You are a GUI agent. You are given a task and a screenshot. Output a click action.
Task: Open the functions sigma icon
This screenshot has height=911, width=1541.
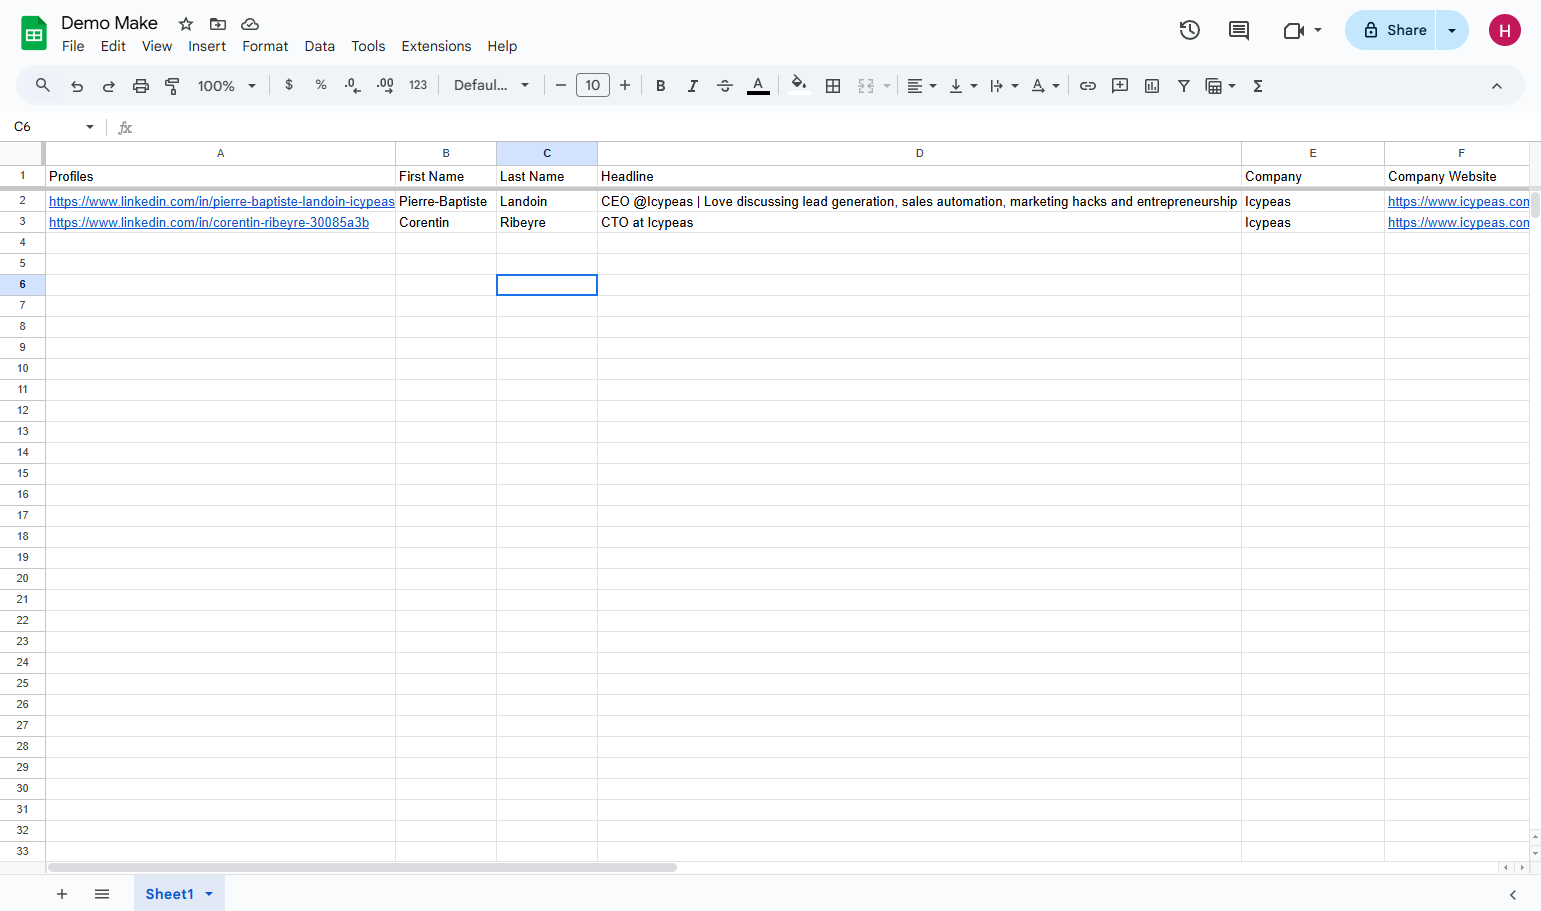(x=1258, y=86)
